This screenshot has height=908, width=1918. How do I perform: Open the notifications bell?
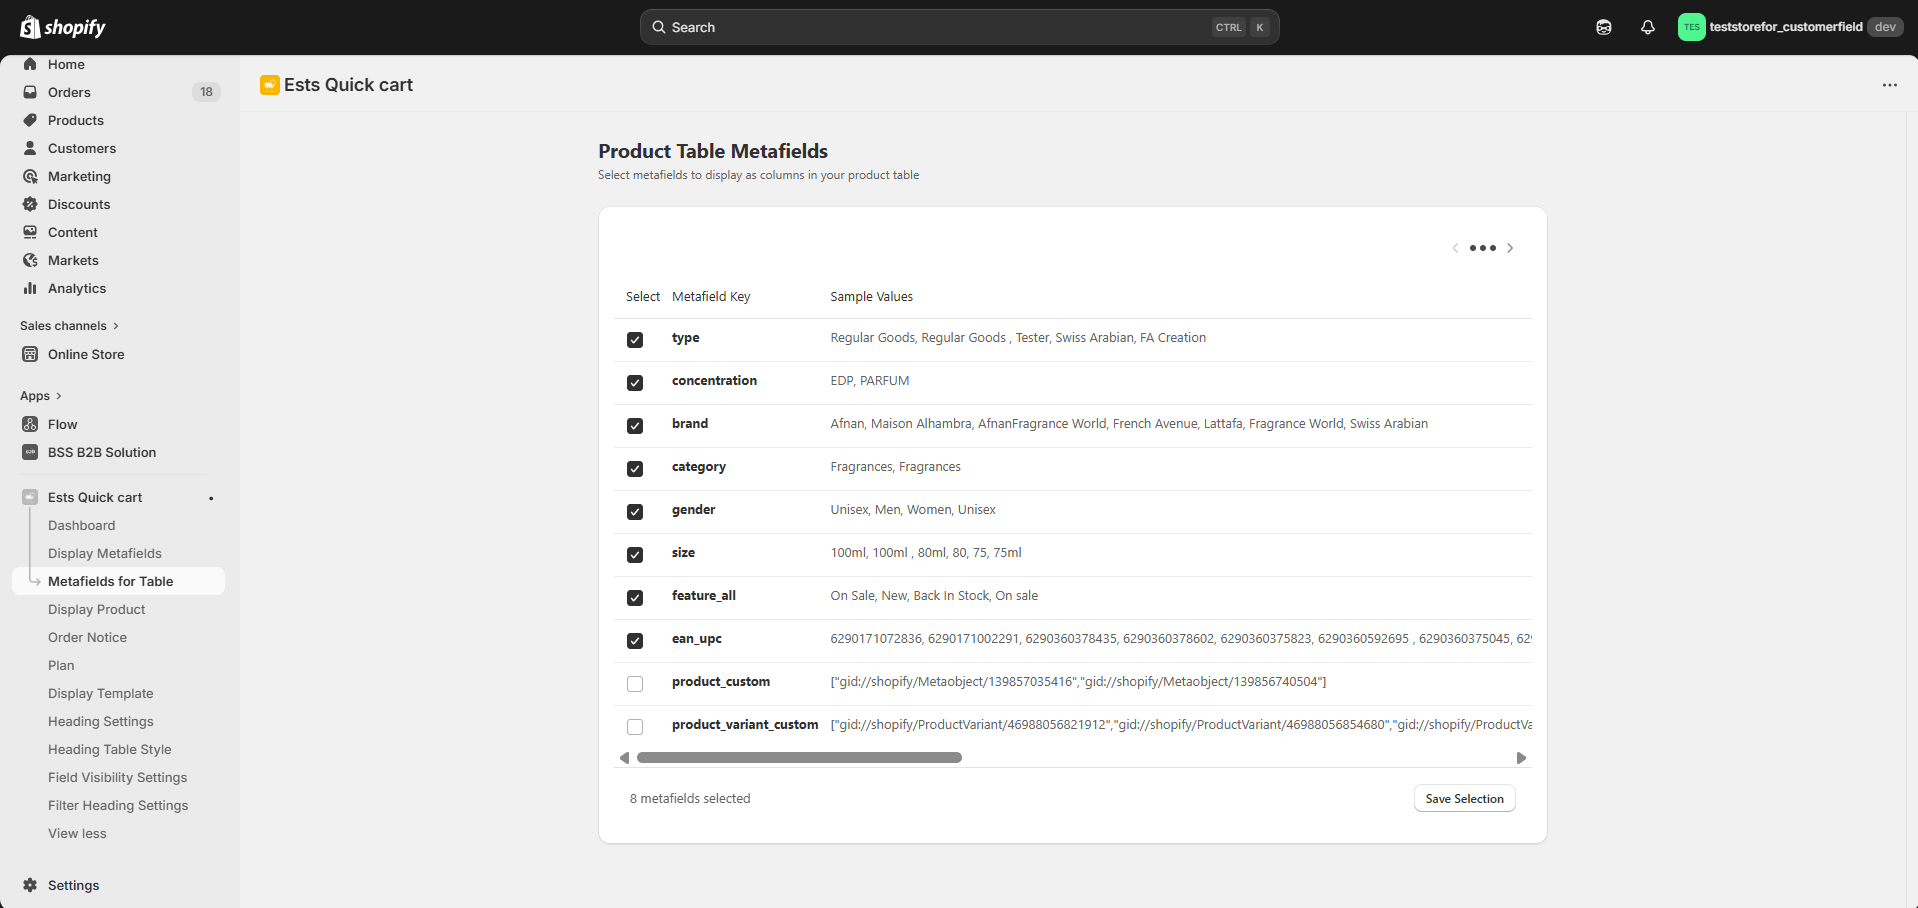1647,27
